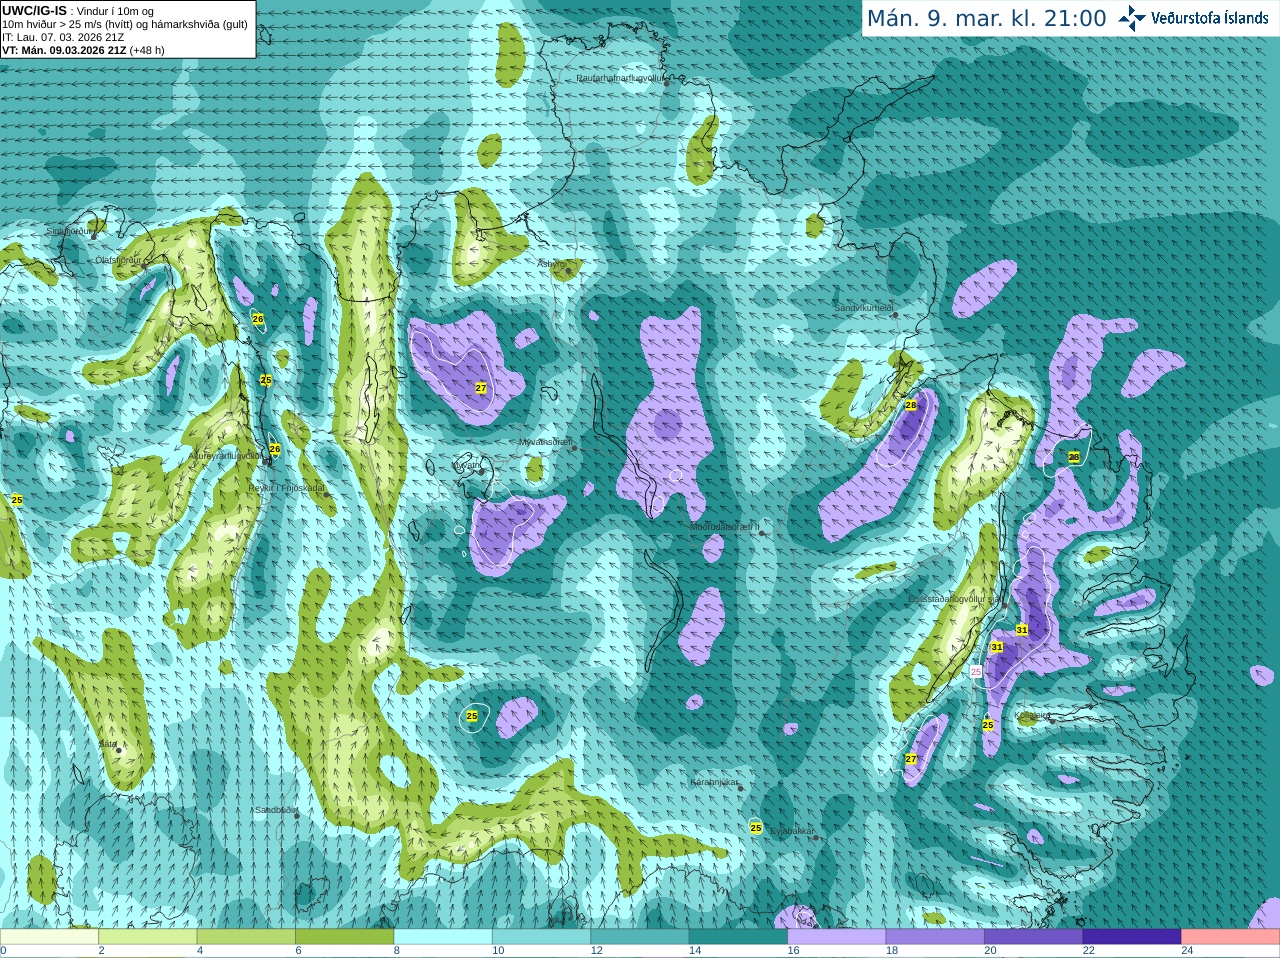The width and height of the screenshot is (1280, 958).
Task: Click the above-24 m/s pink legend swatch
Action: (1231, 937)
